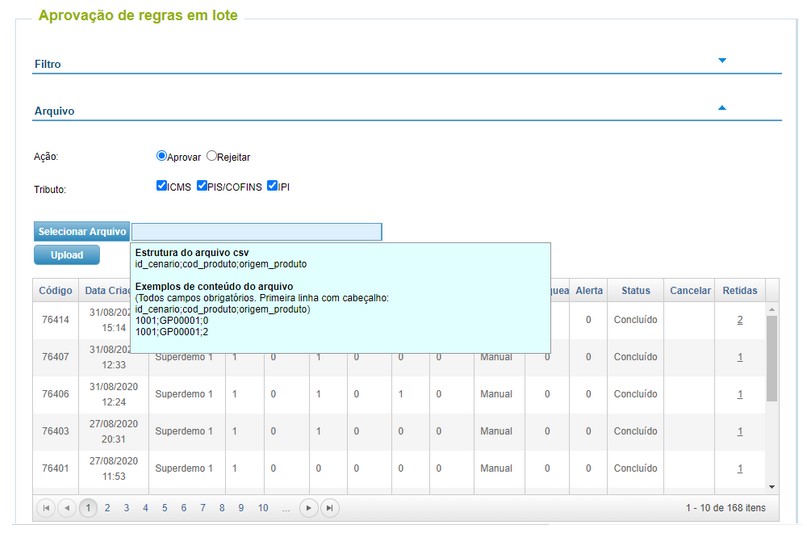807x537 pixels.
Task: Open Retidas link for record 76414
Action: point(740,320)
